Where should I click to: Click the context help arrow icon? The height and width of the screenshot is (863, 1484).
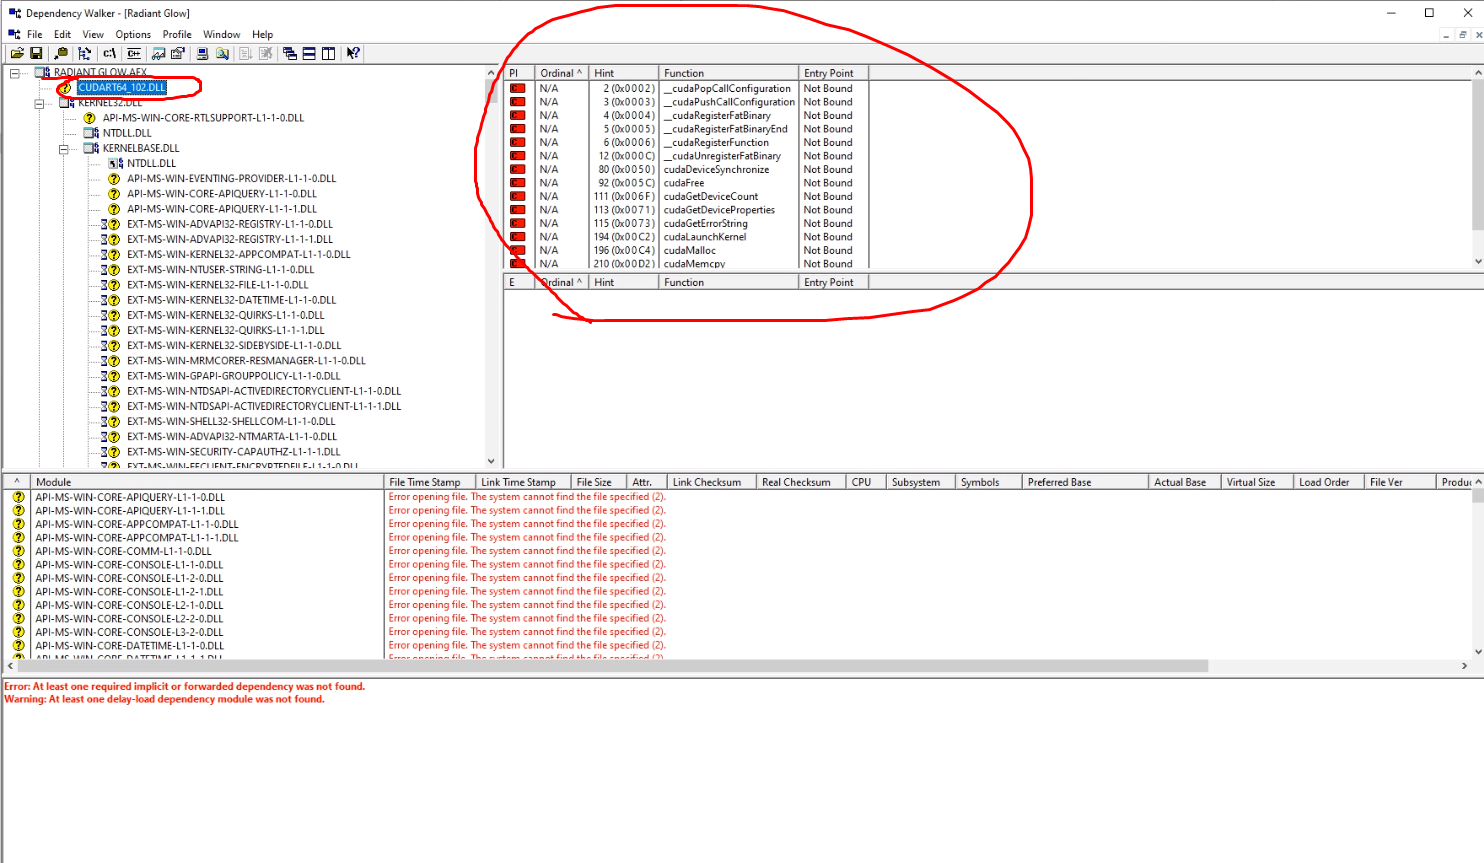353,53
